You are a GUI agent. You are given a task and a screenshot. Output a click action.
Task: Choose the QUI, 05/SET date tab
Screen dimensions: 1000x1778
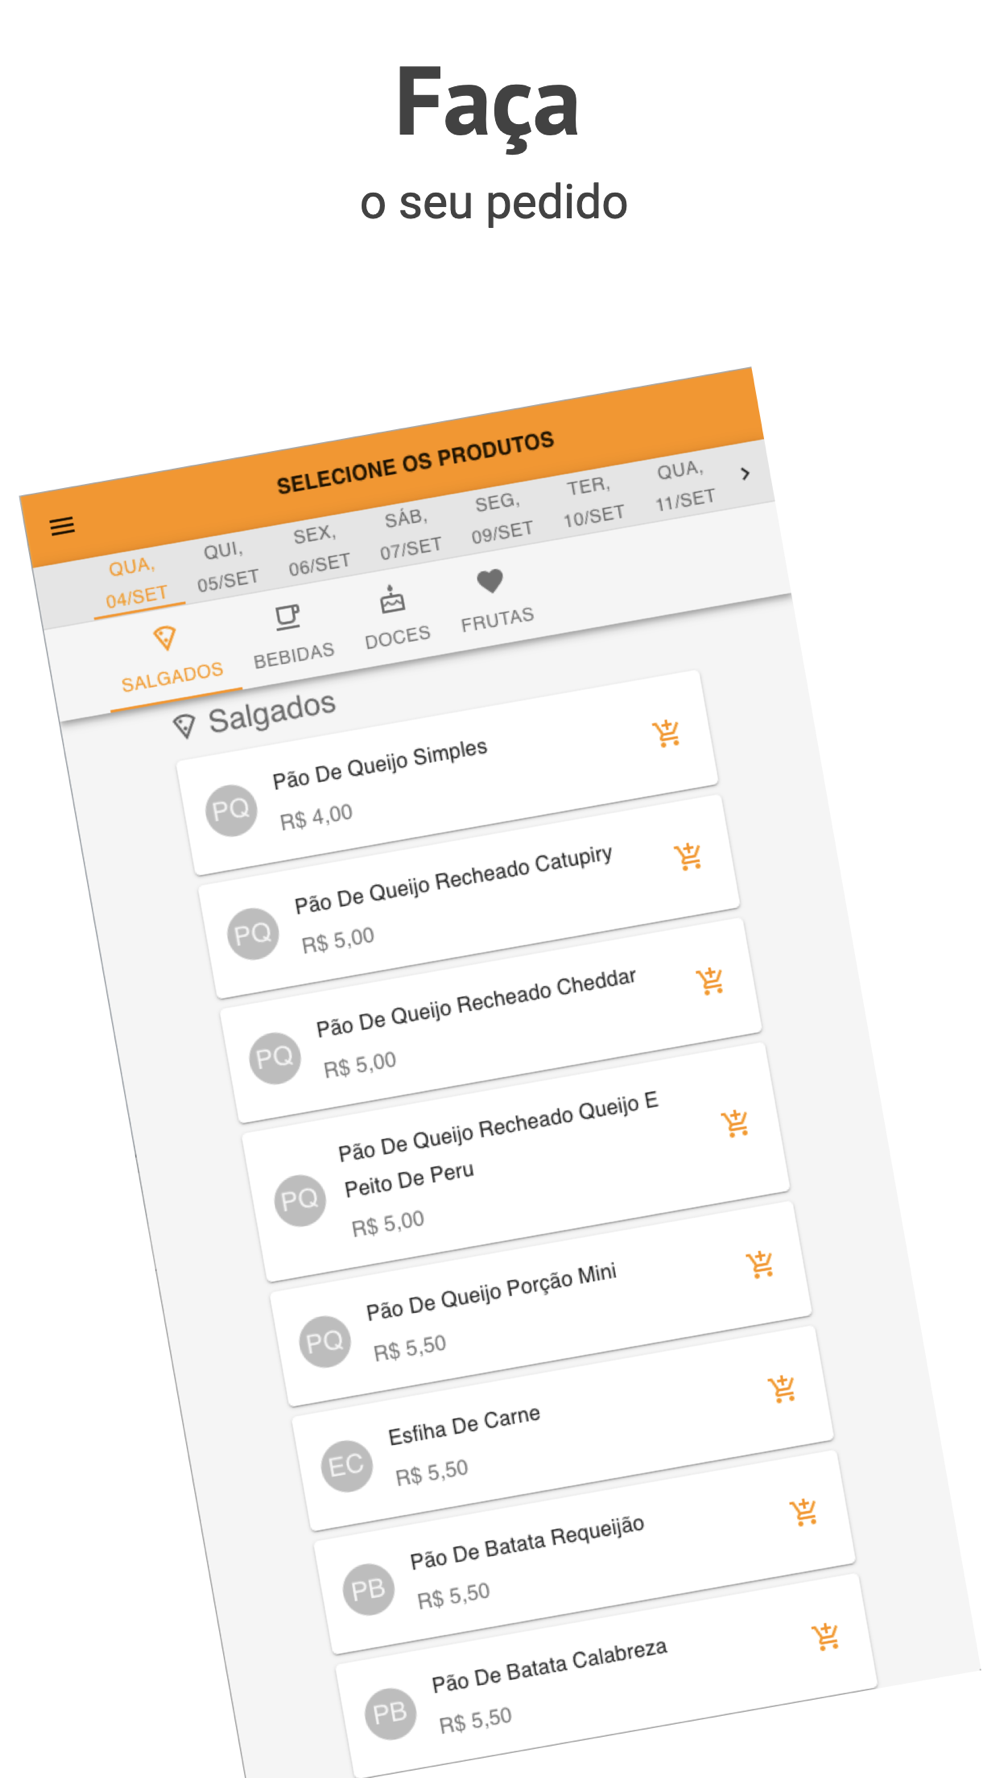[x=226, y=566]
